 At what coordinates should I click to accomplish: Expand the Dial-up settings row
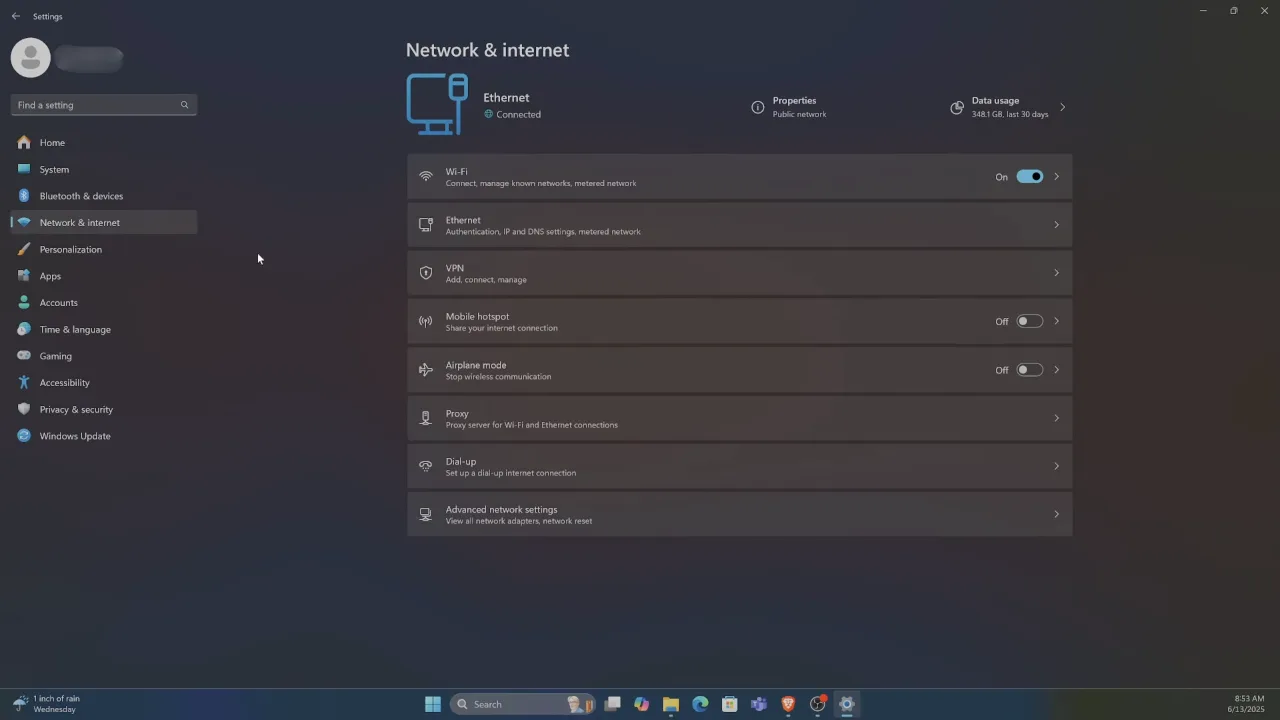tap(1056, 465)
